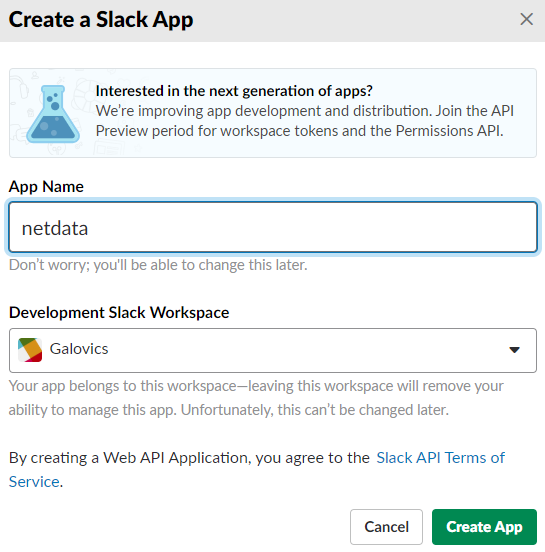Click the Create a Slack App title

tap(101, 20)
